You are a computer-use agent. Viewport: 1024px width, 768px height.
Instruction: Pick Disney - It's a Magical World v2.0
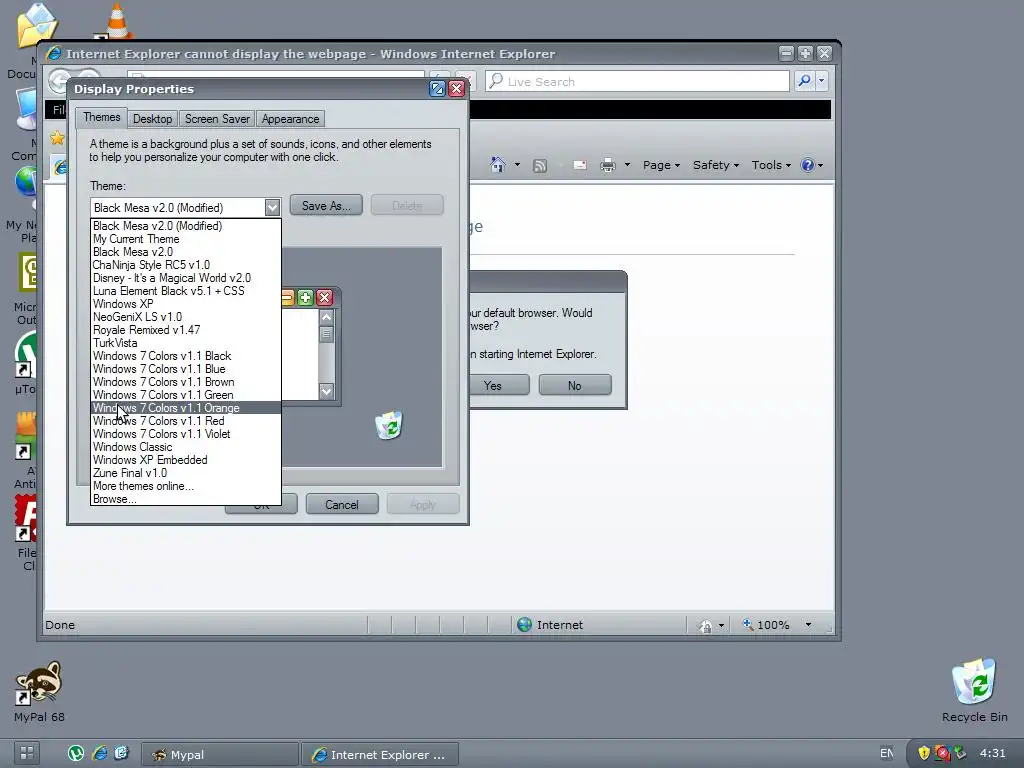pyautogui.click(x=185, y=278)
